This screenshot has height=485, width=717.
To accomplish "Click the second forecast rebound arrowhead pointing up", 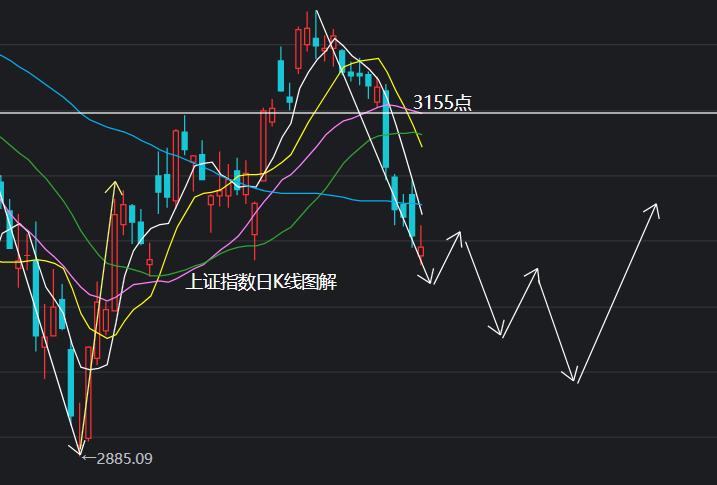I will point(537,270).
